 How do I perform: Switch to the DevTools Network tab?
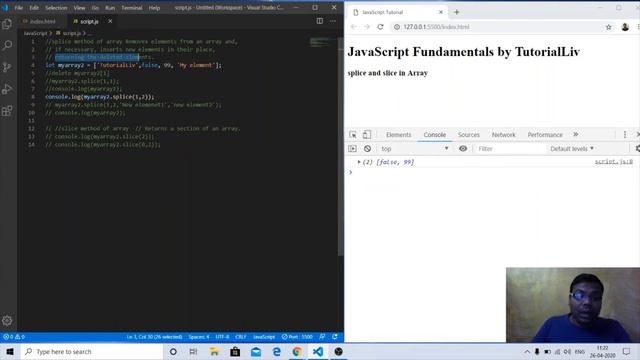tap(503, 135)
